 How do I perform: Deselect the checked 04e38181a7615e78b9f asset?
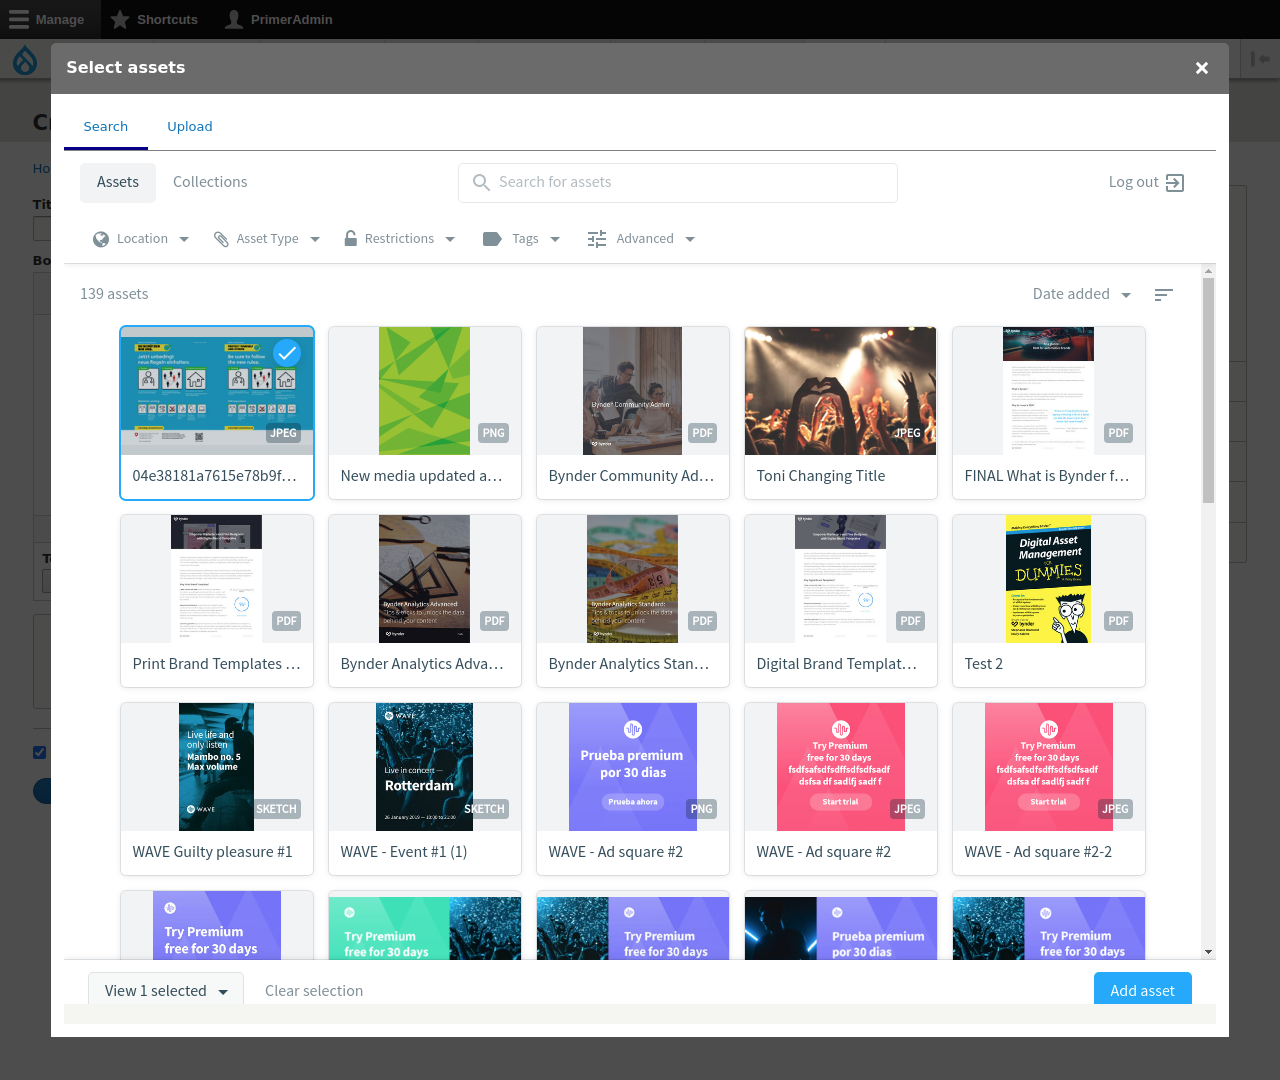[x=287, y=352]
